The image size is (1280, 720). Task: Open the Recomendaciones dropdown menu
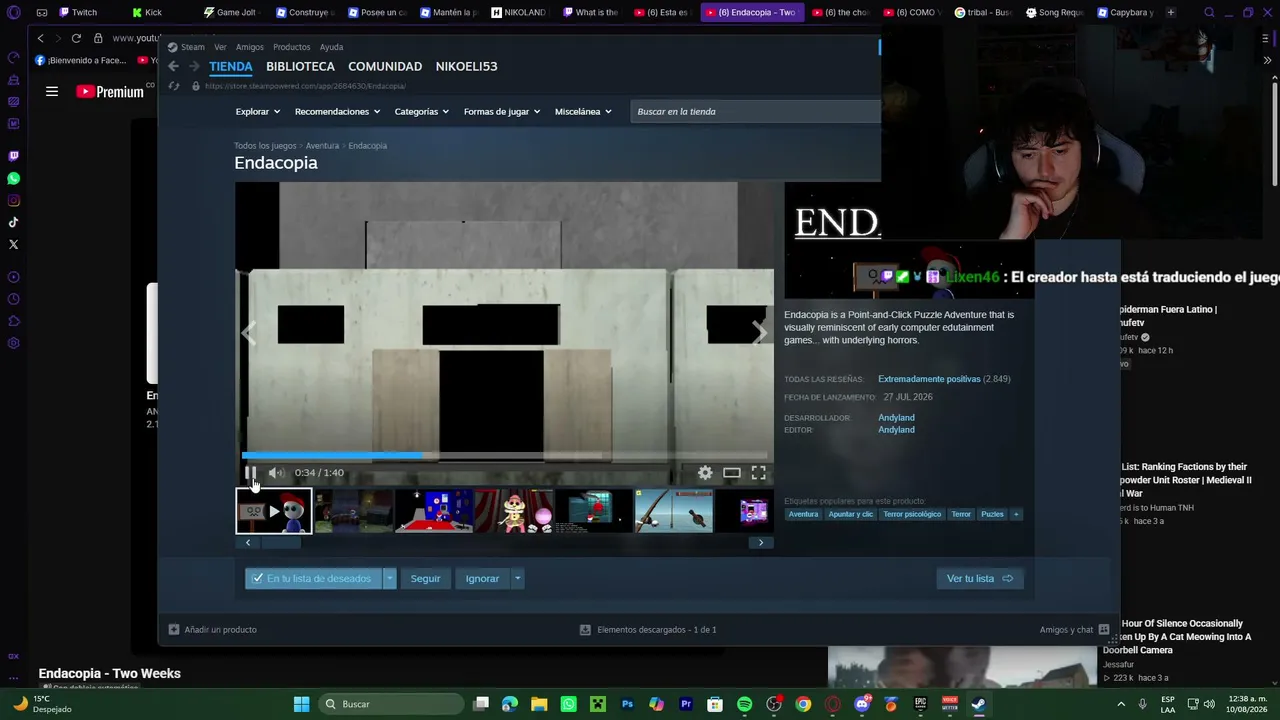point(337,112)
